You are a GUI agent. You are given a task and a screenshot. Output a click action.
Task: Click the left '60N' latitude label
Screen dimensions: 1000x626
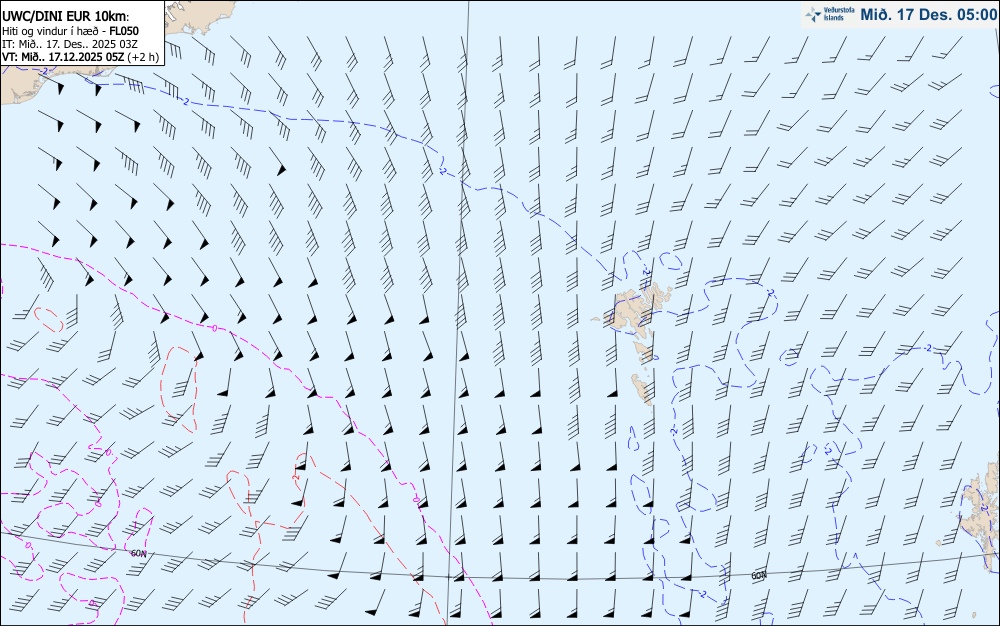[x=138, y=553]
